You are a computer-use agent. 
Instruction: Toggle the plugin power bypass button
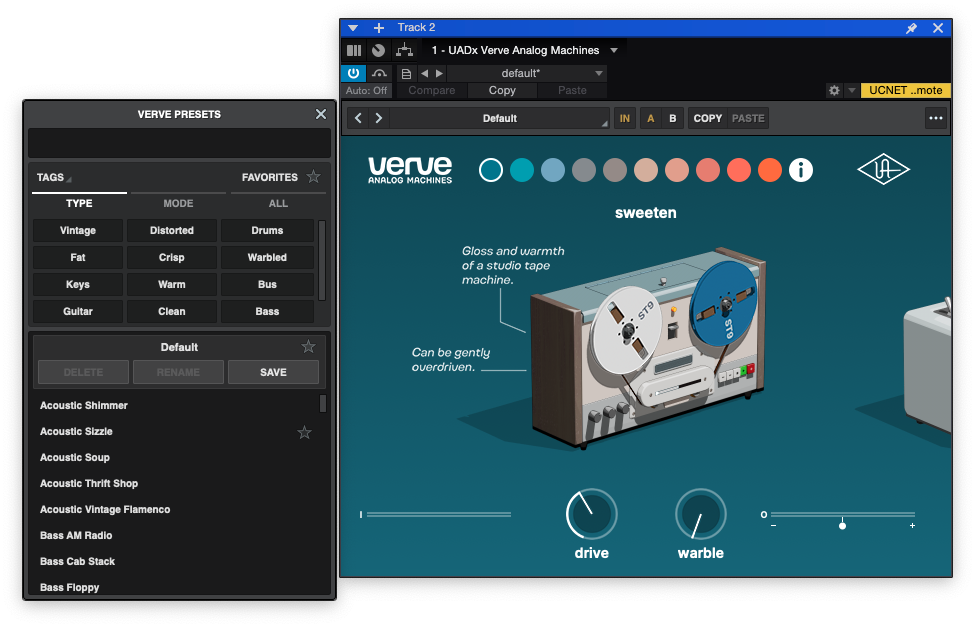353,73
